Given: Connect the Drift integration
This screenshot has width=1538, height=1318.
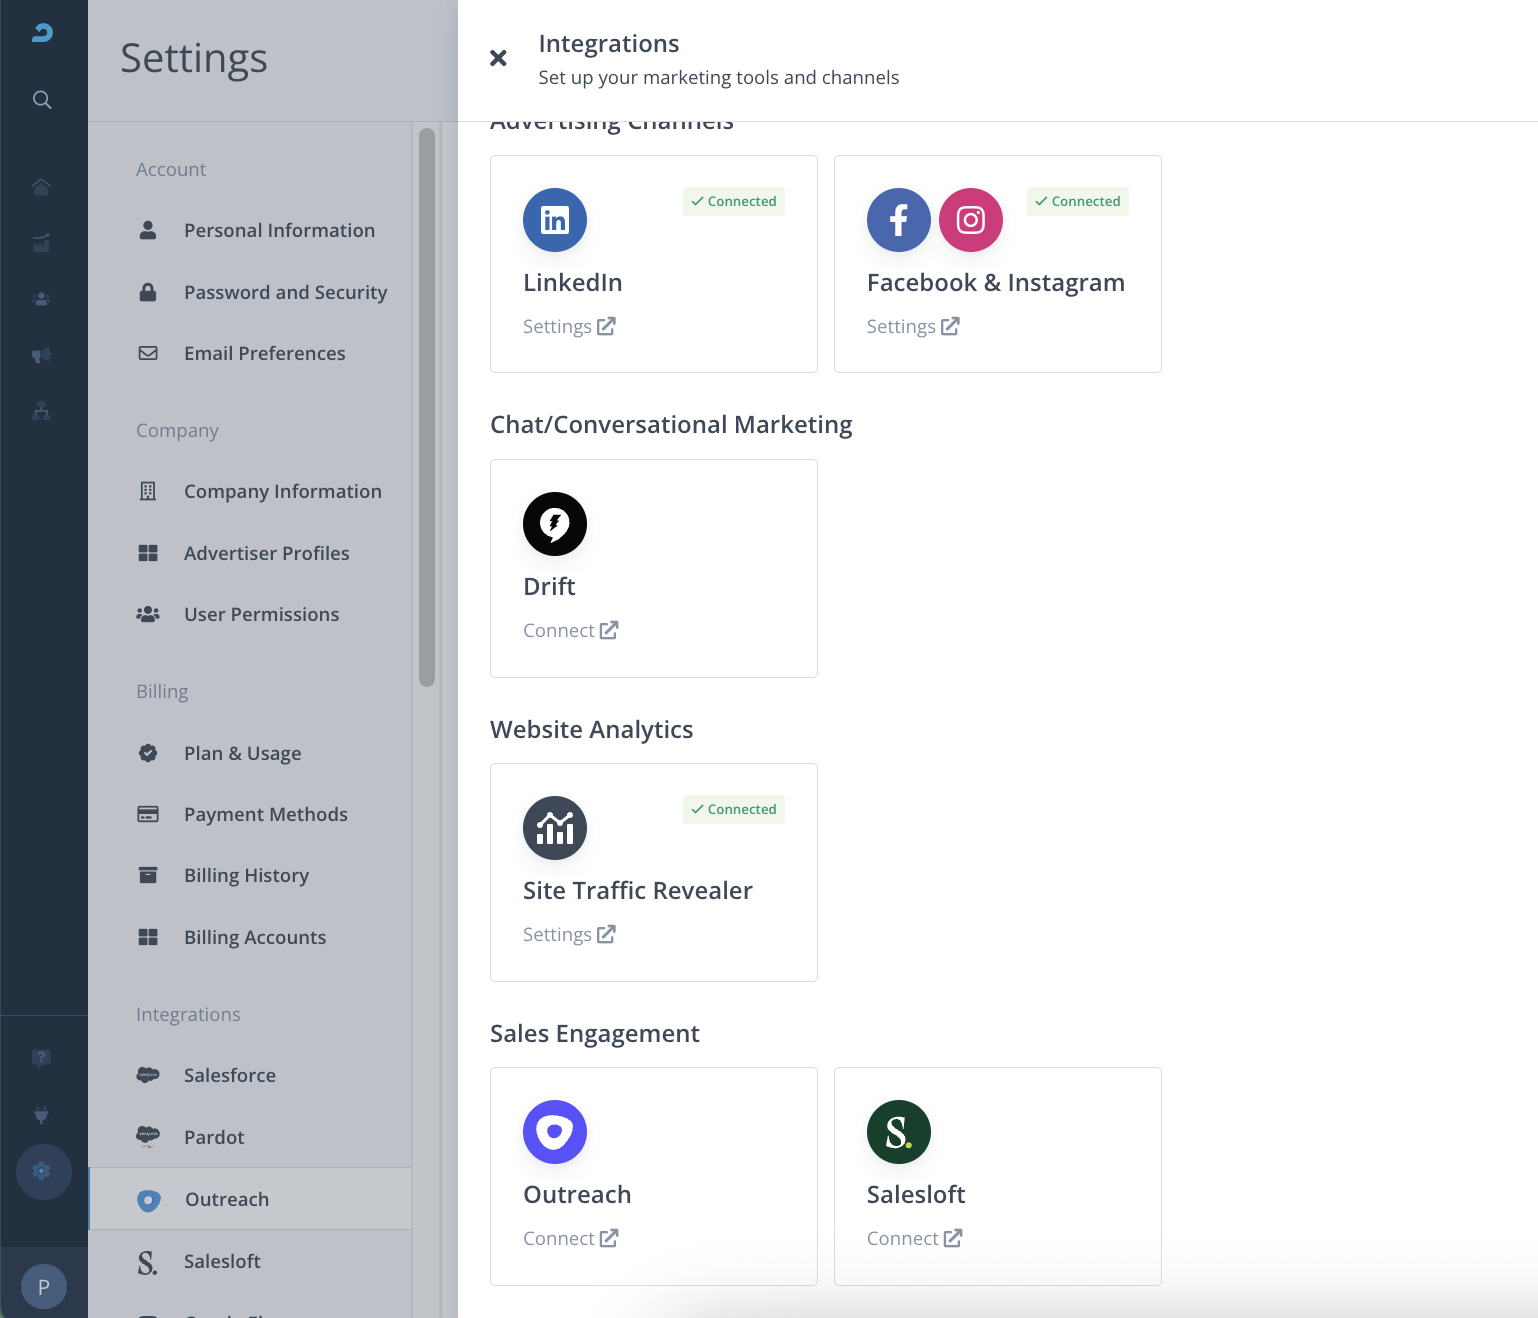Looking at the screenshot, I should (570, 631).
